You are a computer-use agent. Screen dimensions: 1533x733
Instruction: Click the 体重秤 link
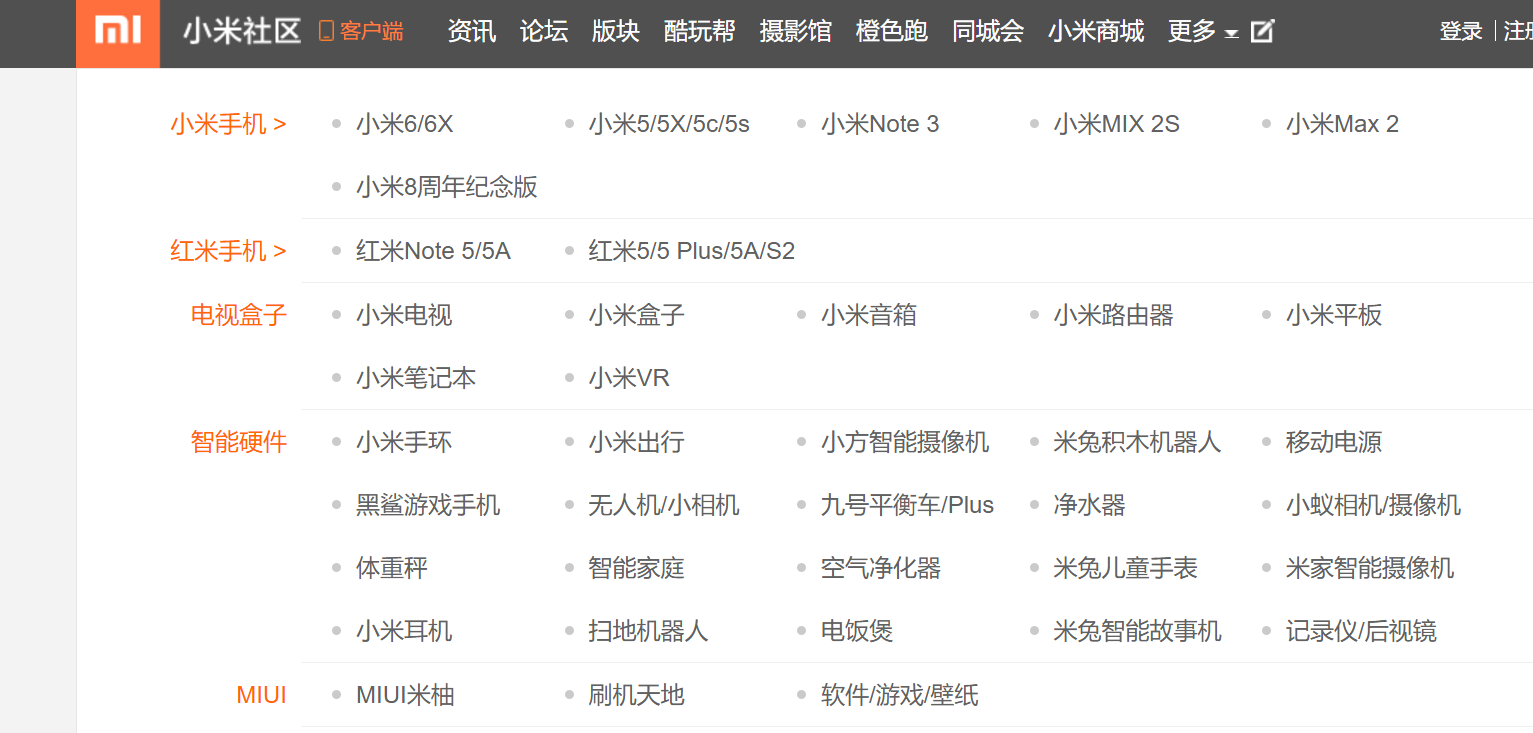(x=392, y=568)
